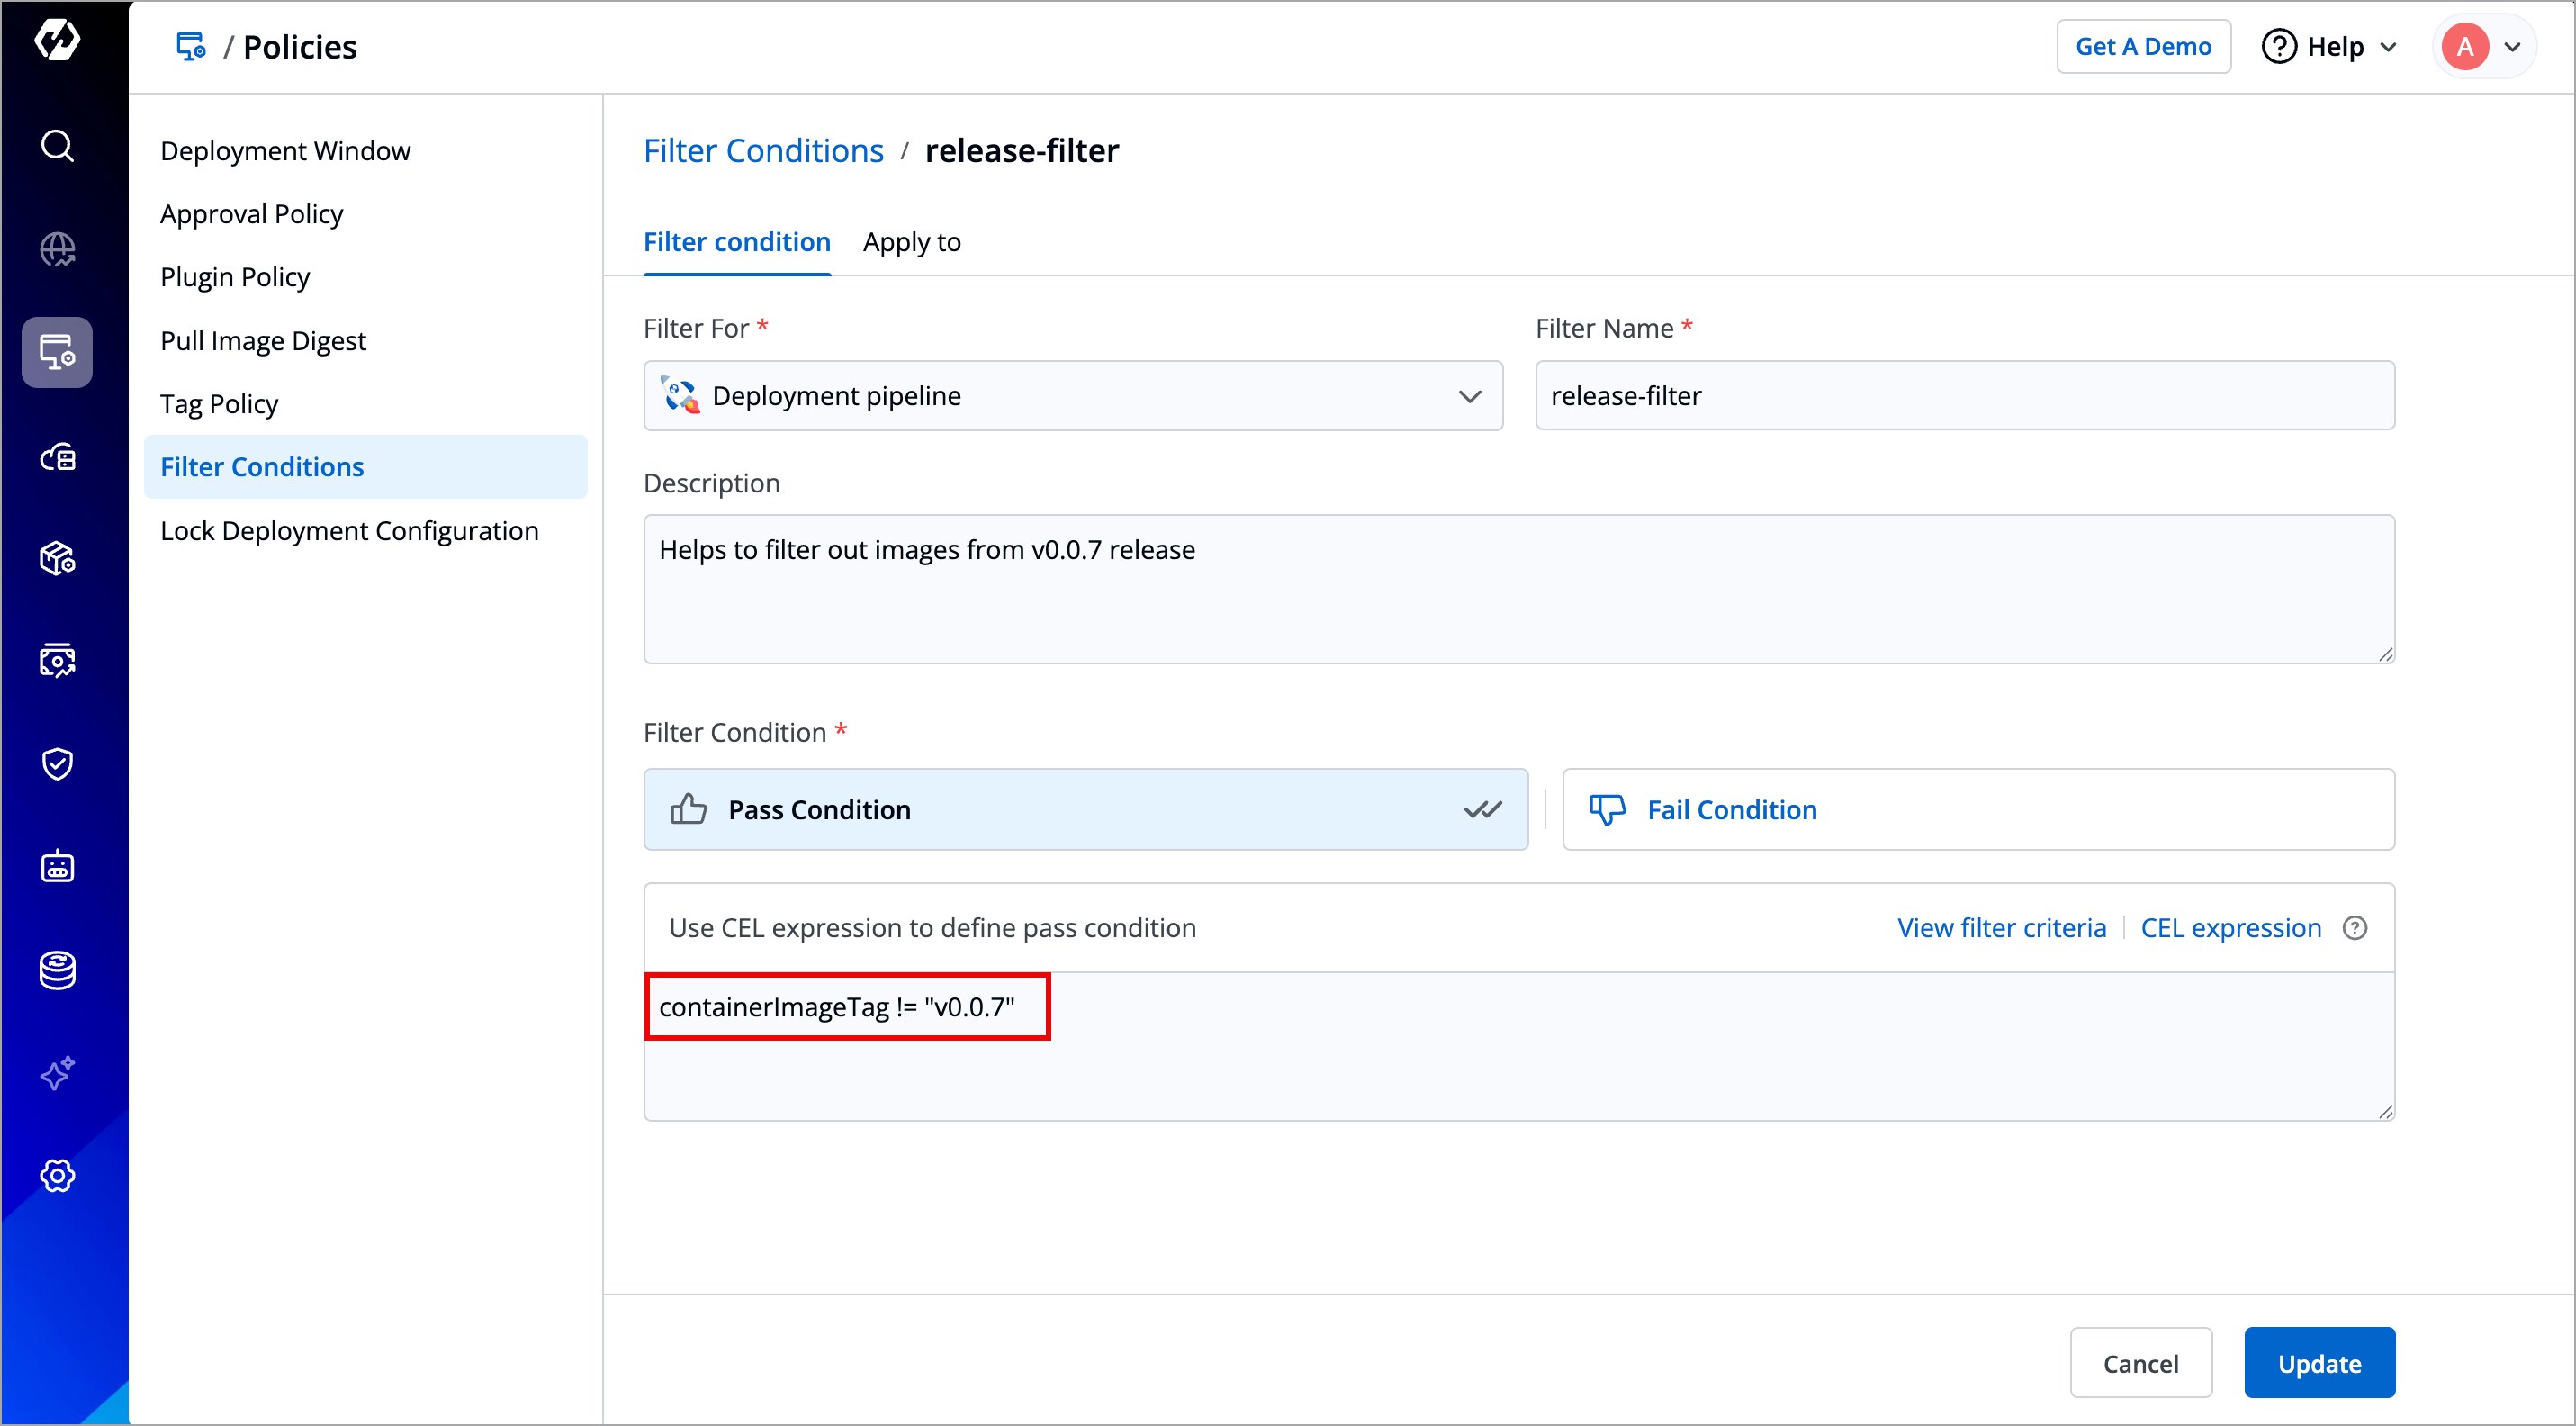This screenshot has width=2576, height=1426.
Task: Open the globe icon in sidebar
Action: coord(57,249)
